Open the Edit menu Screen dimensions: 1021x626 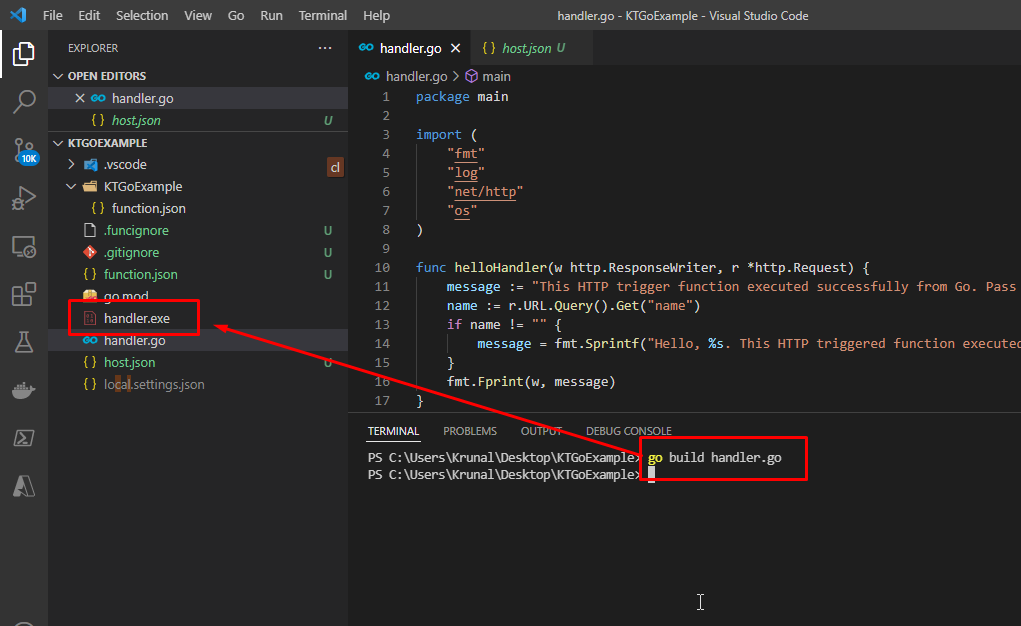coord(89,15)
